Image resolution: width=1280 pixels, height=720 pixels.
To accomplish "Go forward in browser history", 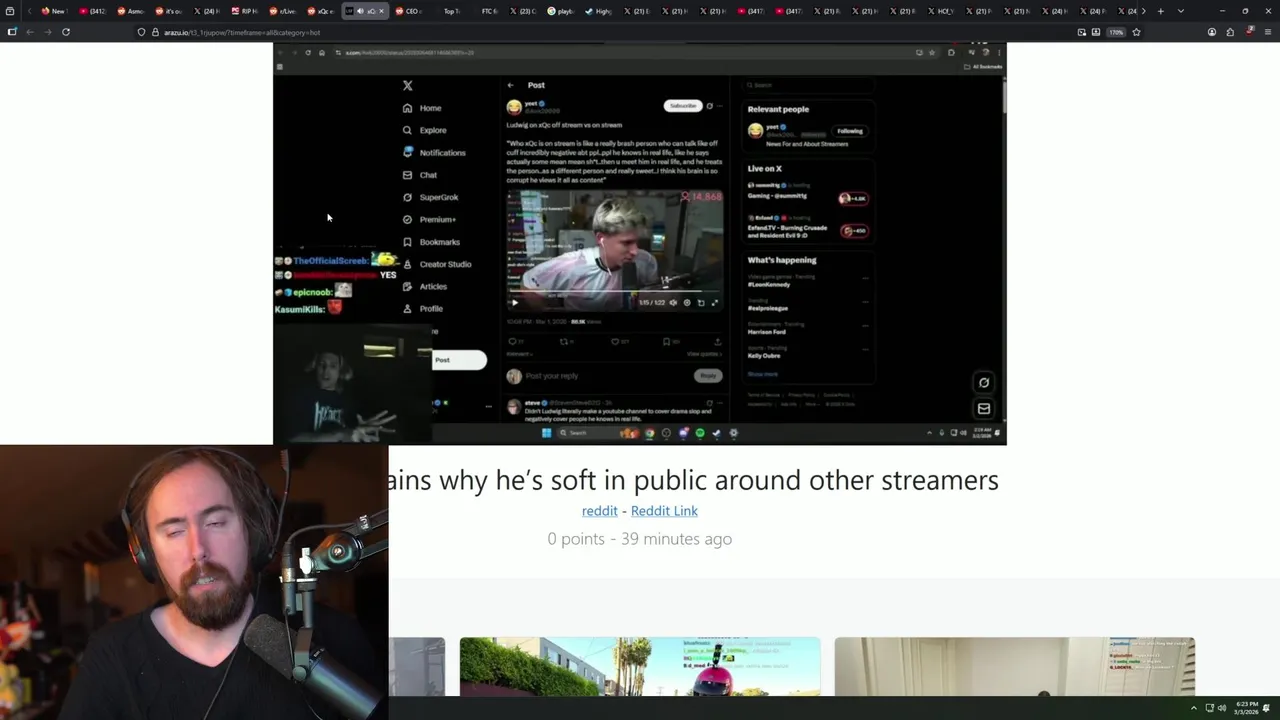I will 47,32.
